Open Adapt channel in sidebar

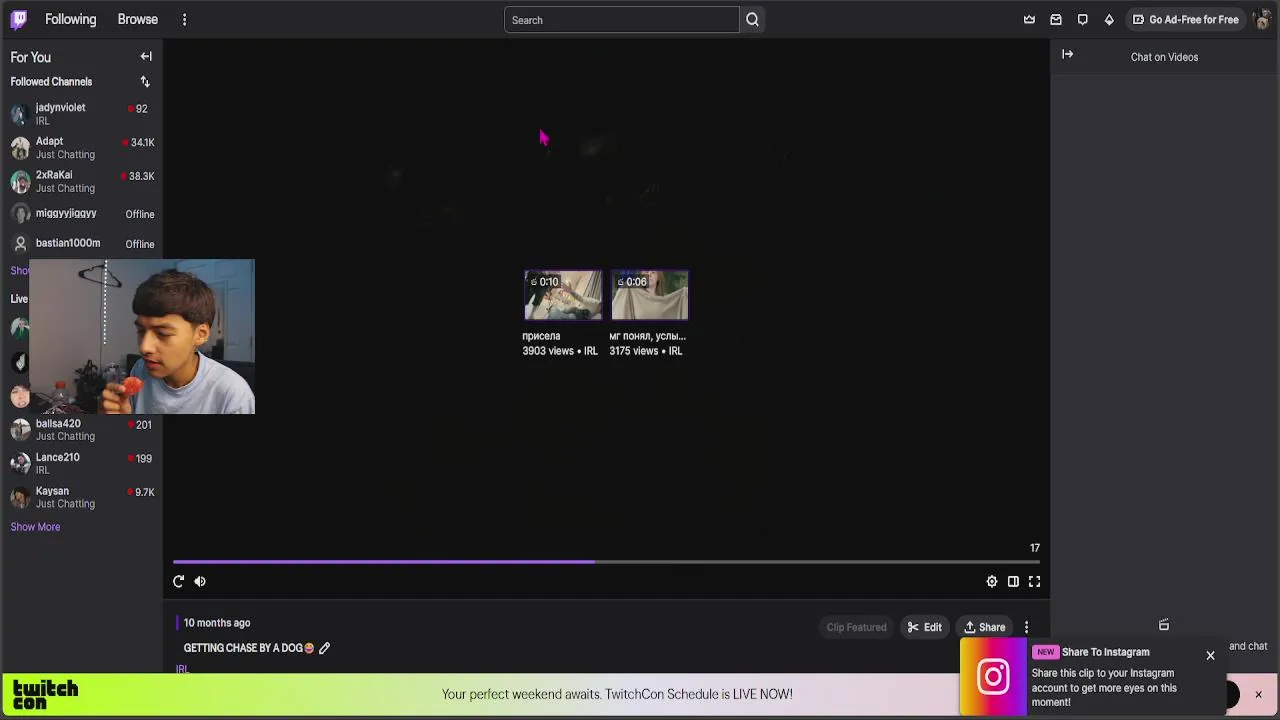point(81,148)
